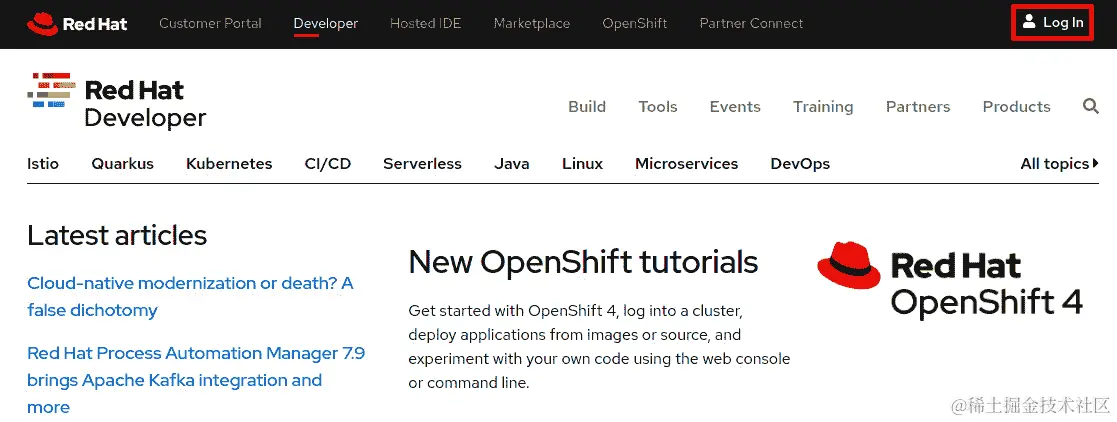Select the Microservices topic

tap(686, 164)
